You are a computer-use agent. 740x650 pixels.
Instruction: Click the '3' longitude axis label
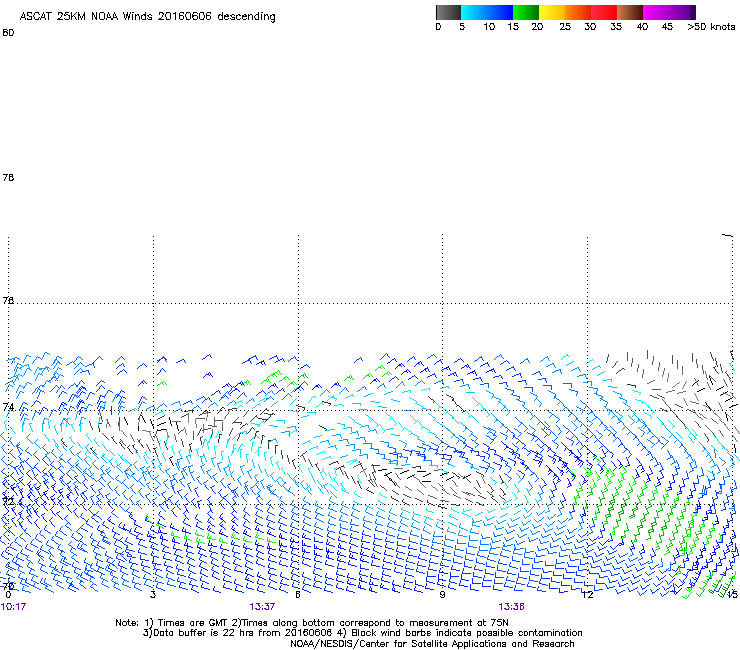tap(153, 595)
